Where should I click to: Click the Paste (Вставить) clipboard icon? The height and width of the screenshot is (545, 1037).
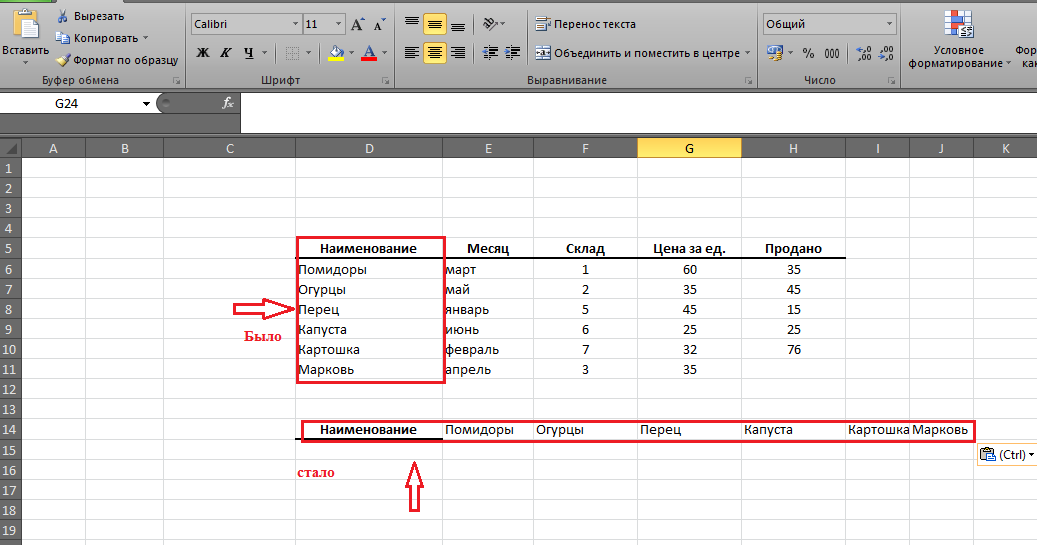(x=26, y=24)
